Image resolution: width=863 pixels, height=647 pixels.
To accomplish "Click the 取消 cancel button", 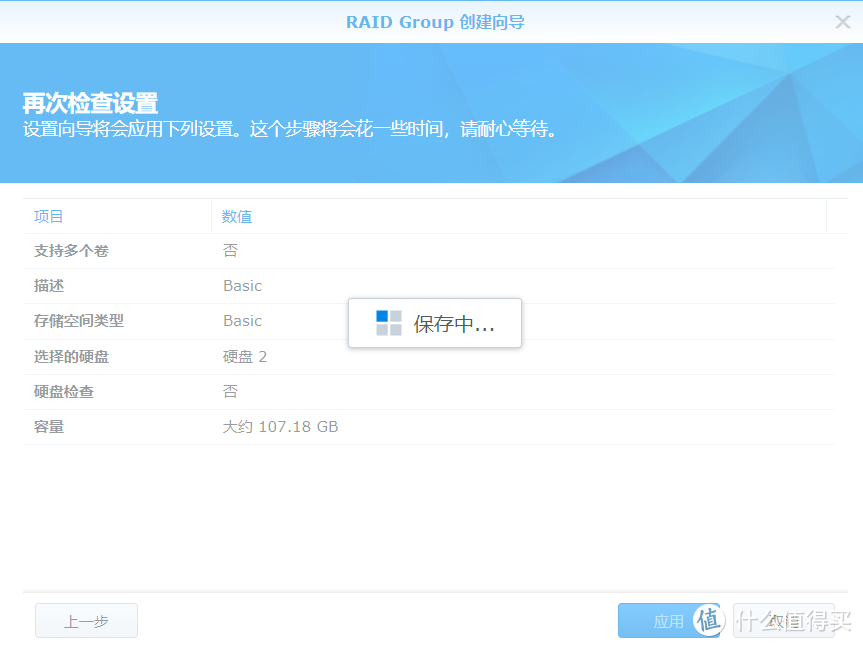I will 783,621.
